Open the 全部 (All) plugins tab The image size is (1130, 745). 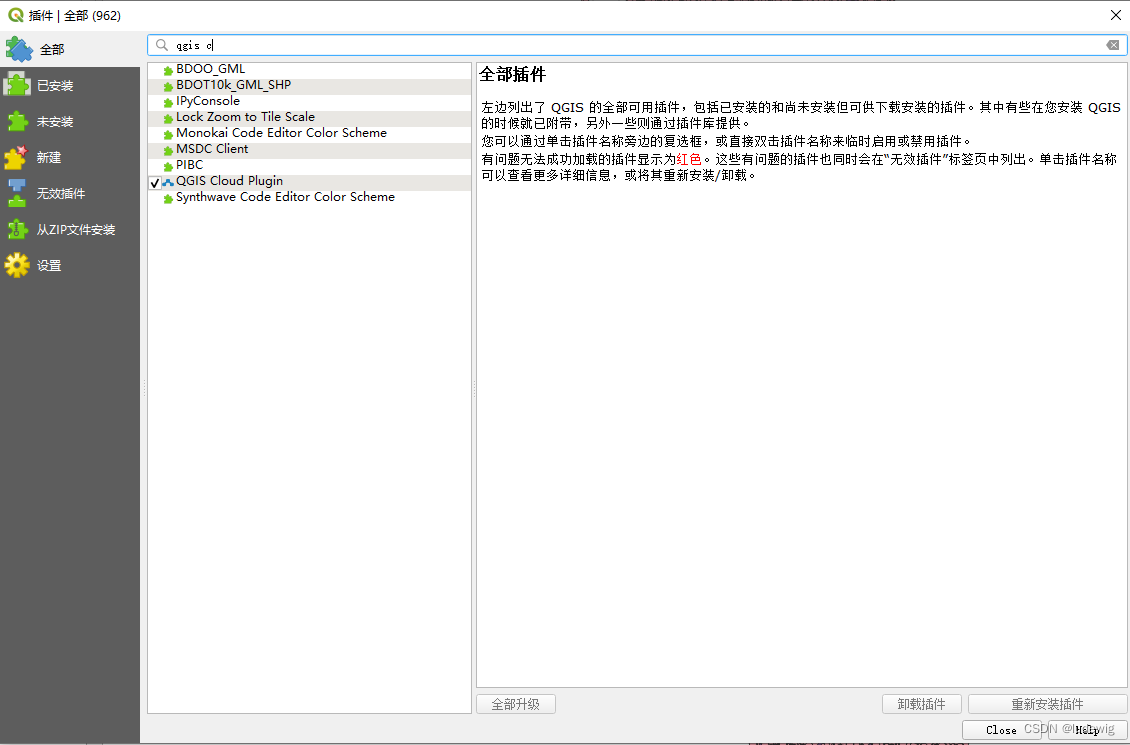pyautogui.click(x=70, y=50)
